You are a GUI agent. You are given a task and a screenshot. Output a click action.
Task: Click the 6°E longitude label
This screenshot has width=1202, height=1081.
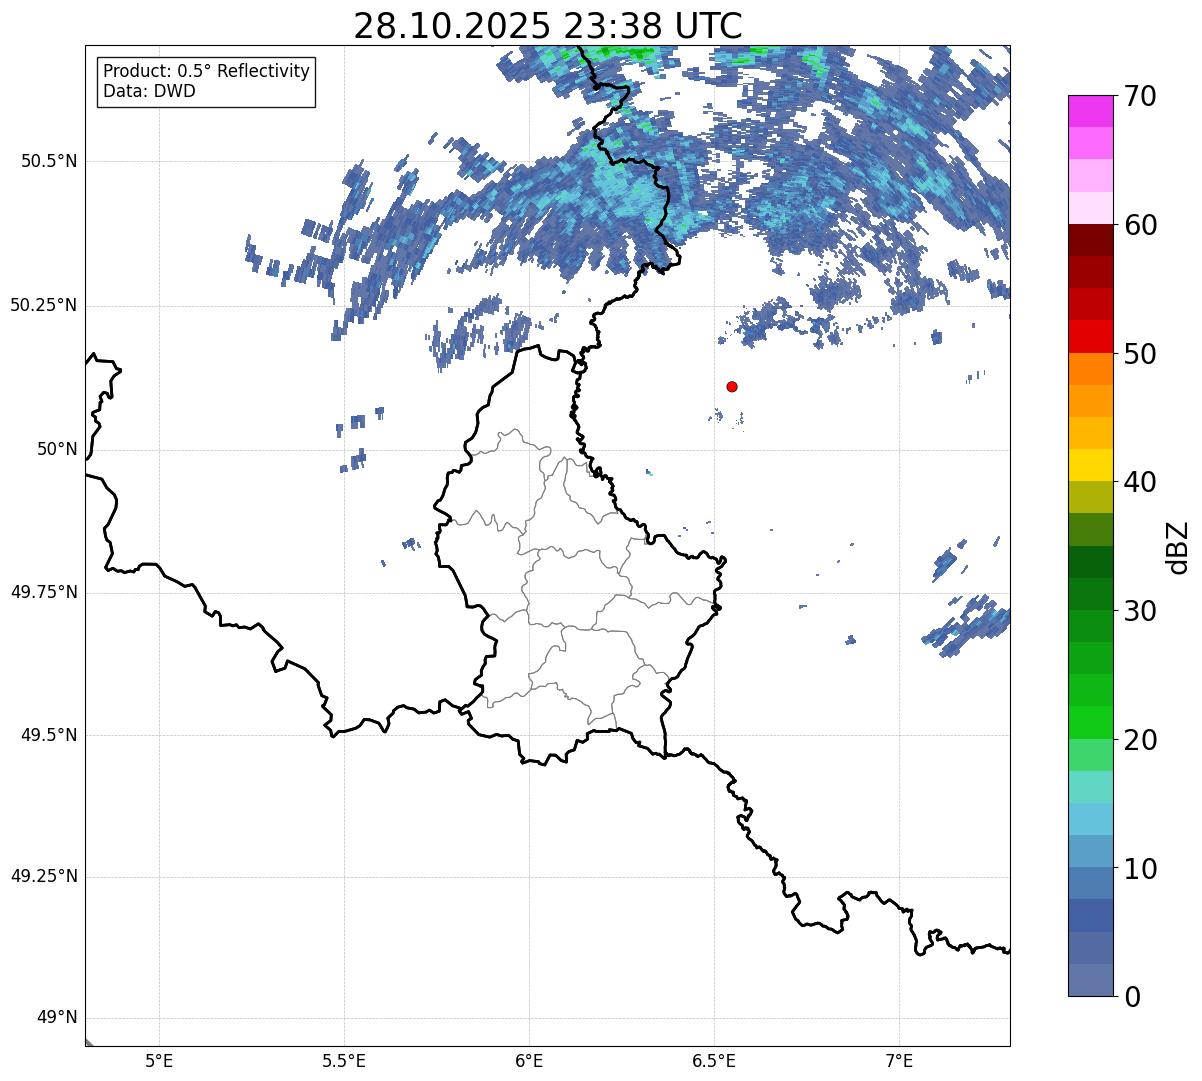529,1060
